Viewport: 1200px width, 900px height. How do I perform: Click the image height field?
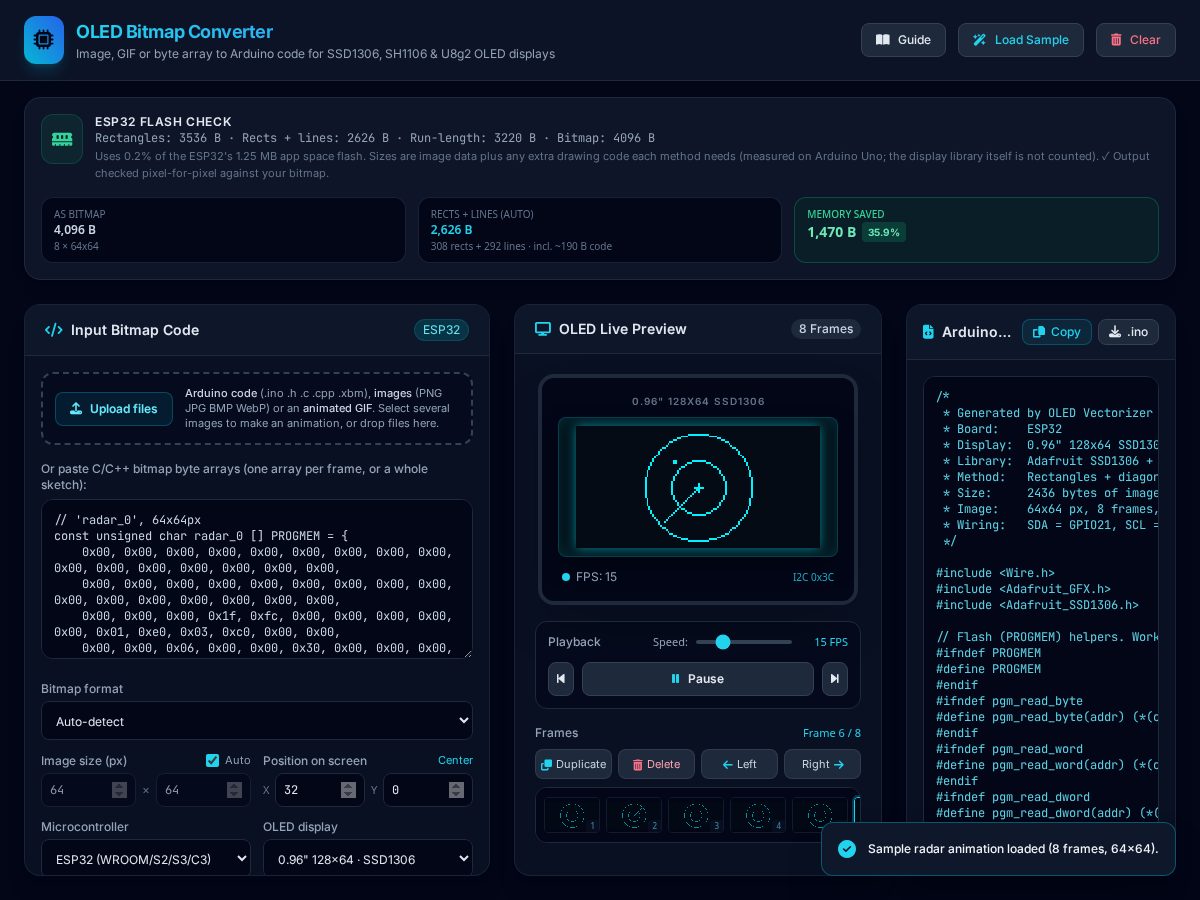203,790
